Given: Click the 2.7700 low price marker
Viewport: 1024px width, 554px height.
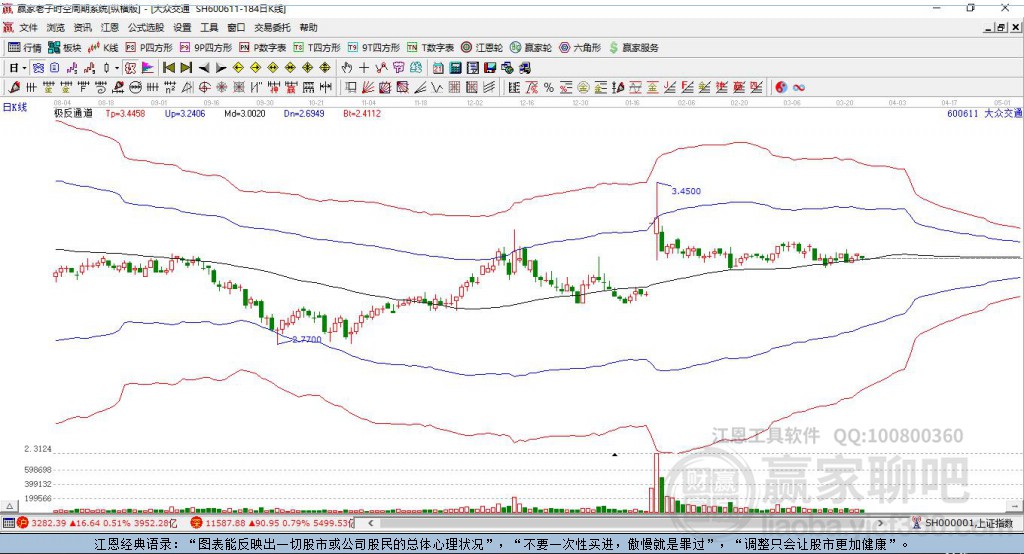Looking at the screenshot, I should point(306,339).
